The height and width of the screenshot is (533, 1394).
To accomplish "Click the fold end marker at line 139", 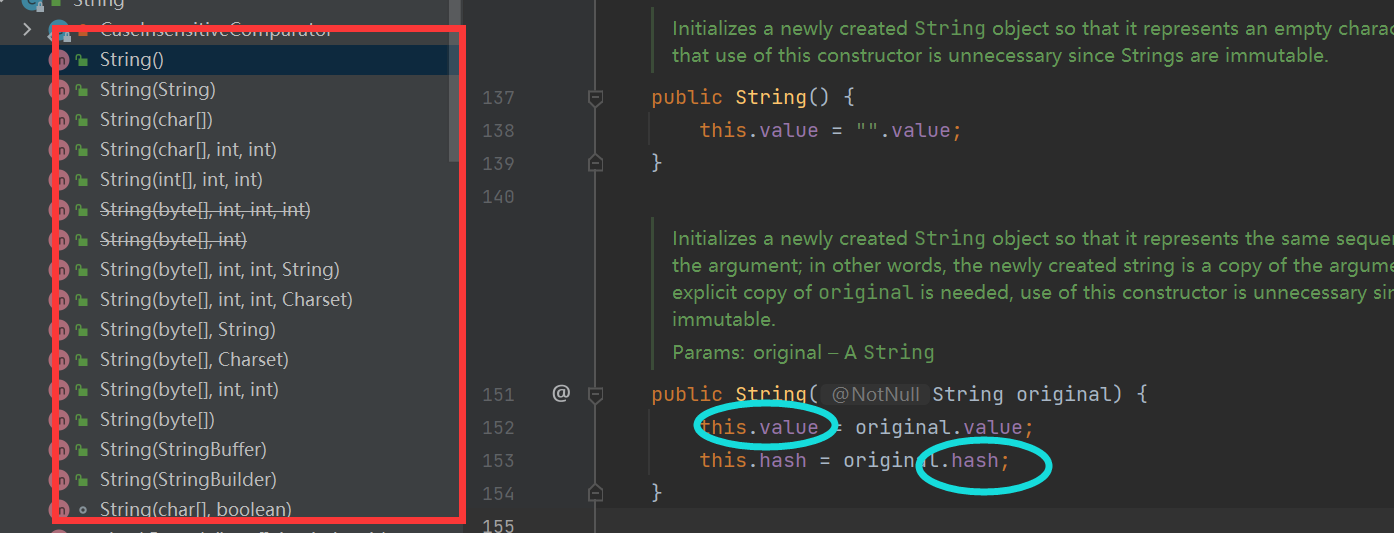I will pos(596,162).
